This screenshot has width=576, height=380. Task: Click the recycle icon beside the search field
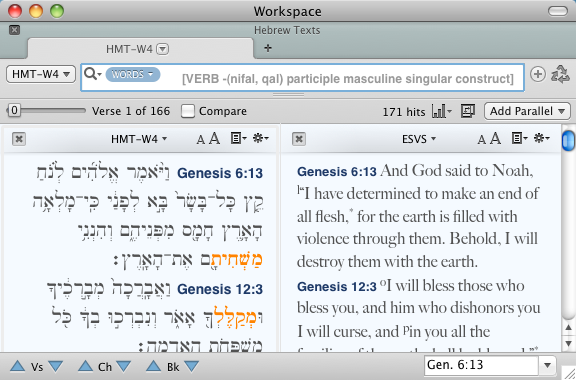[560, 74]
